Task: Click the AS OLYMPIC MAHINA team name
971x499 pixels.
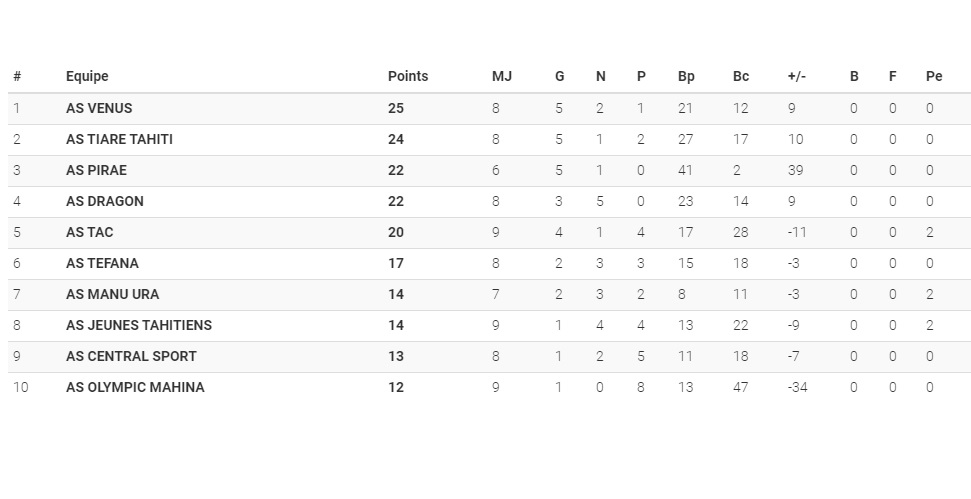Action: tap(135, 387)
